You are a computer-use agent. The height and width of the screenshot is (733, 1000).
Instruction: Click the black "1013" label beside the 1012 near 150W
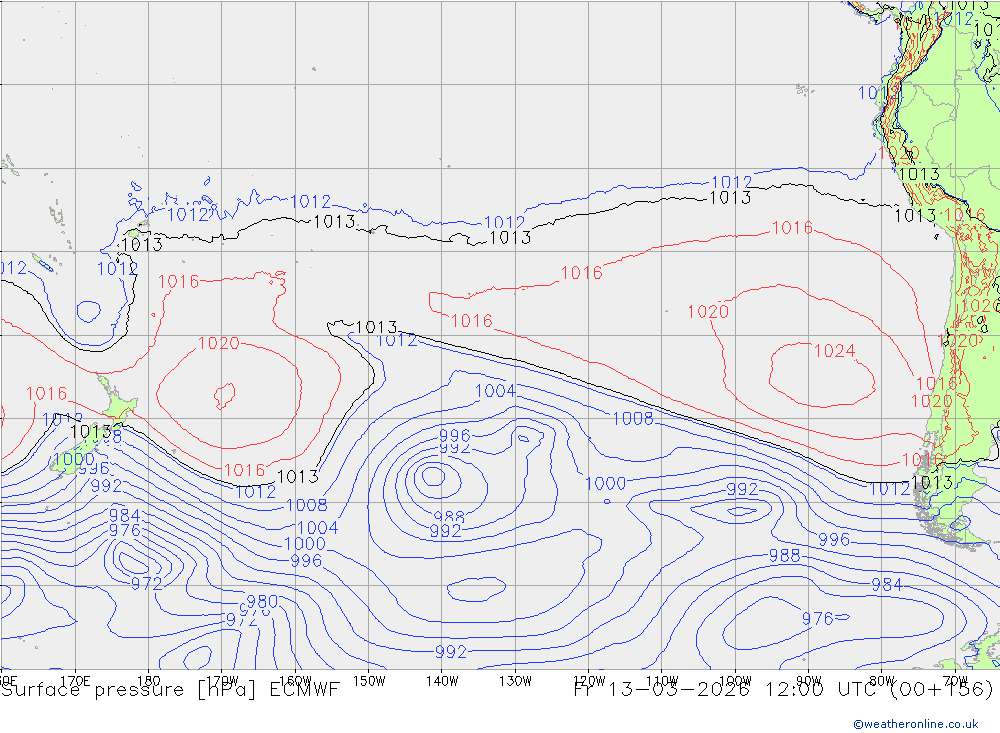pos(376,327)
